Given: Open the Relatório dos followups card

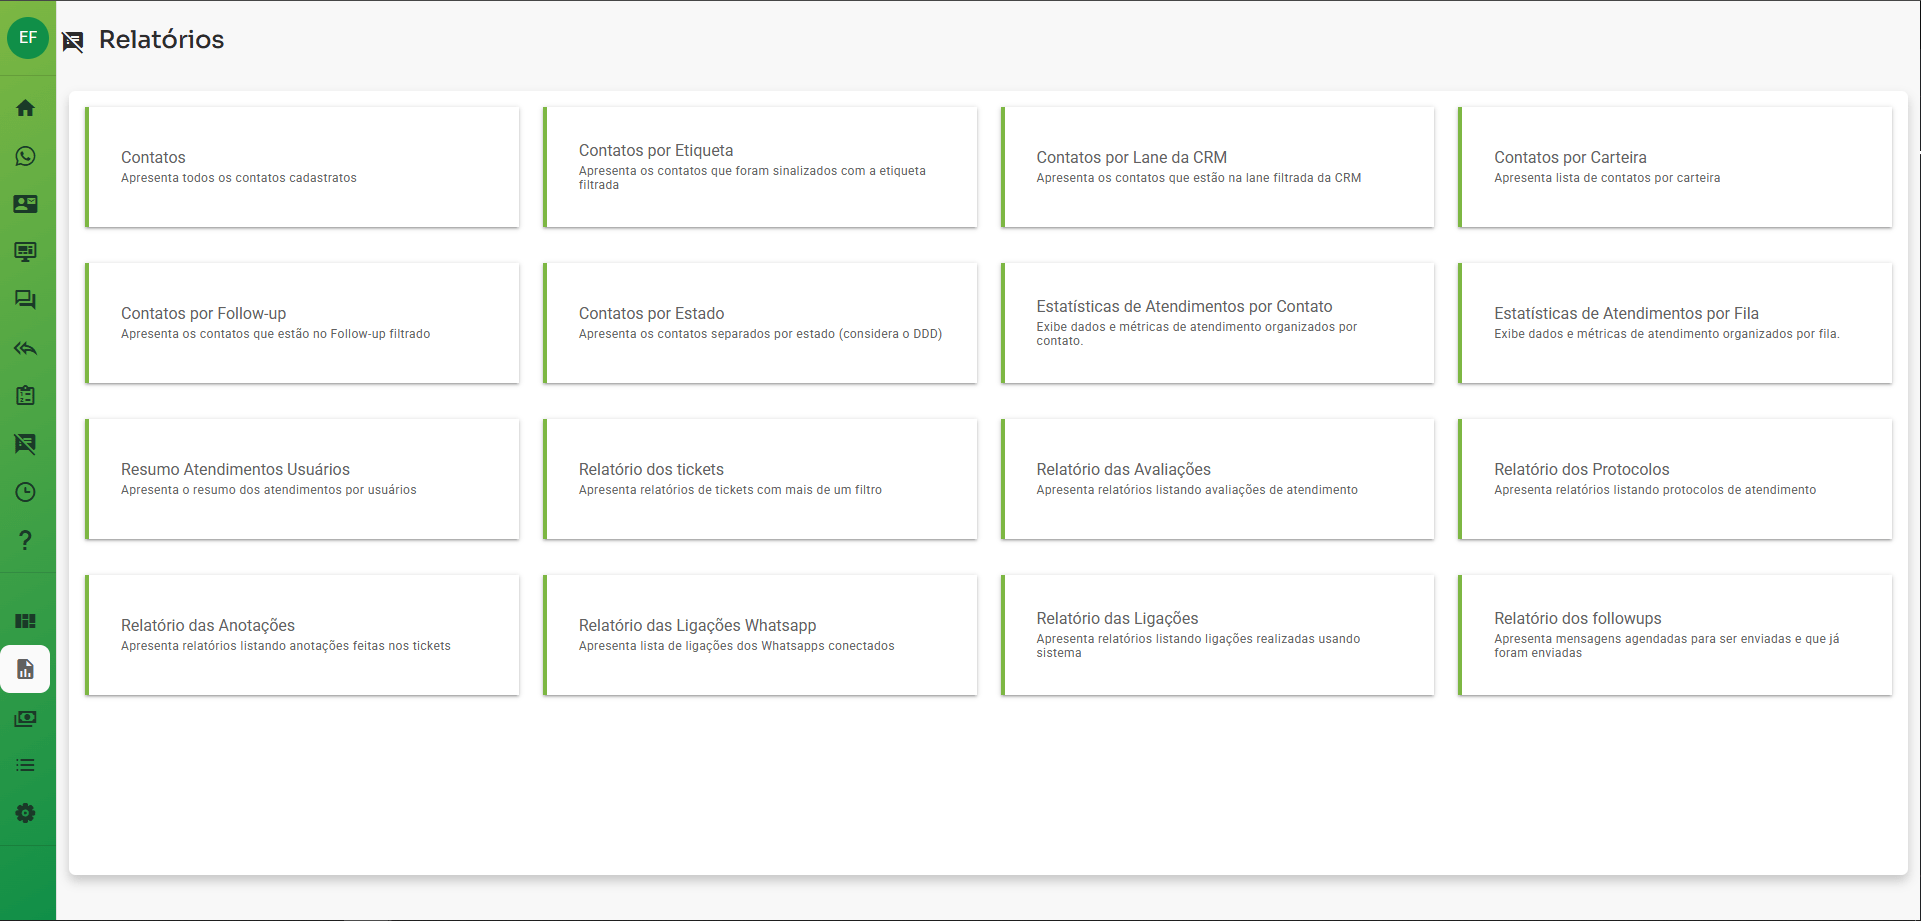Looking at the screenshot, I should (1675, 635).
